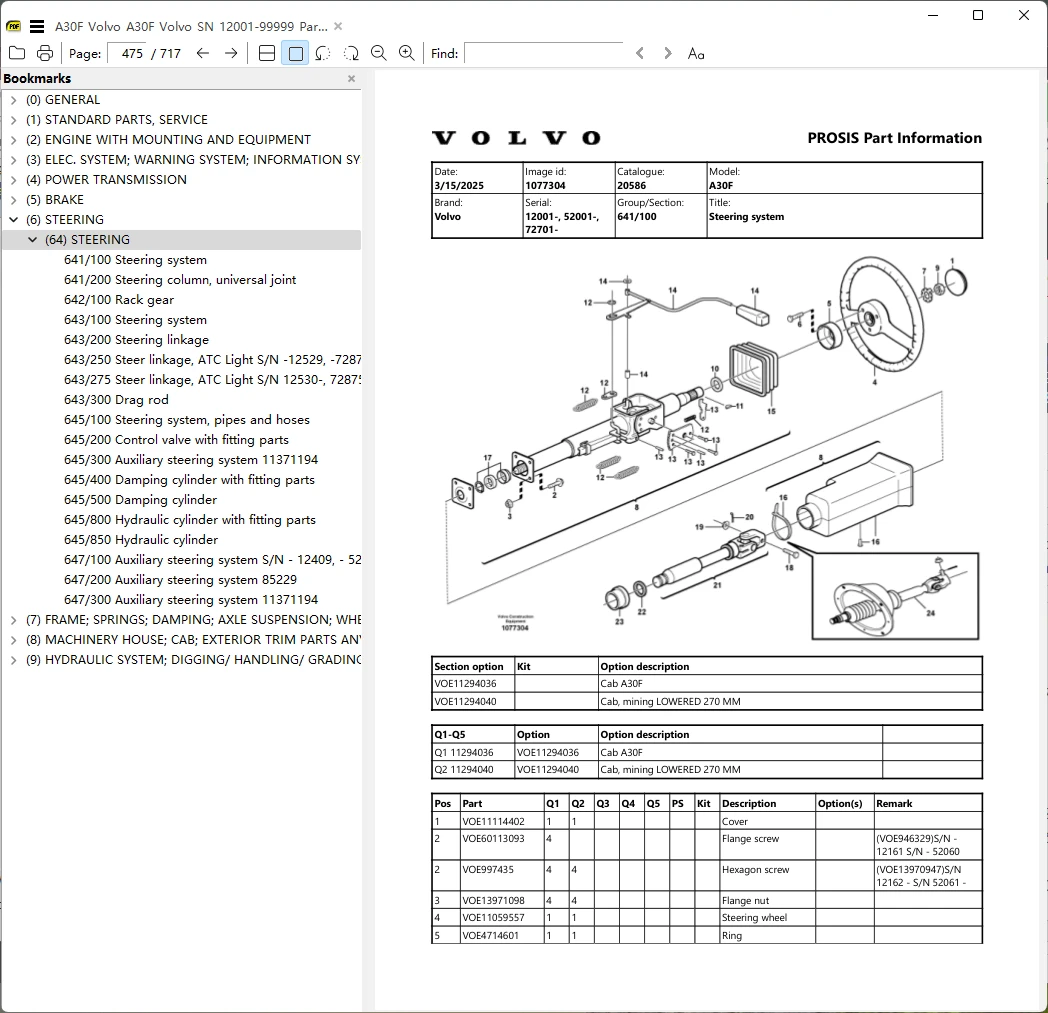Collapse the (6) STEERING bookmark
Screen dimensions: 1048x1013
point(13,220)
